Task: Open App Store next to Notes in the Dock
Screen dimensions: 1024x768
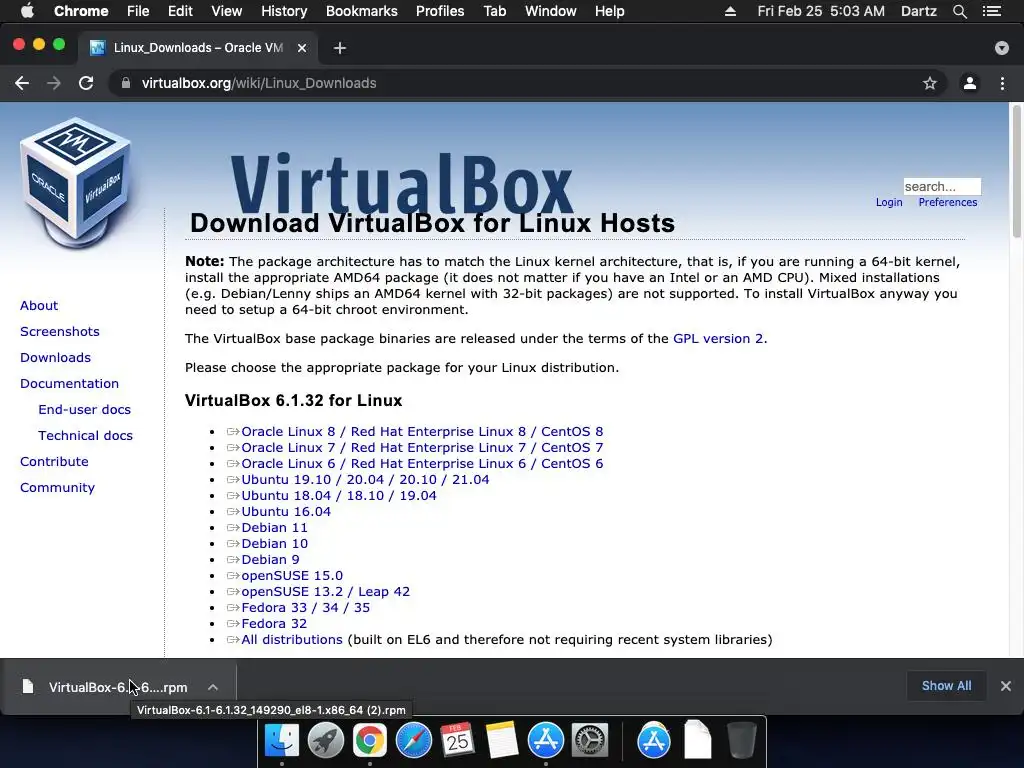Action: click(545, 741)
